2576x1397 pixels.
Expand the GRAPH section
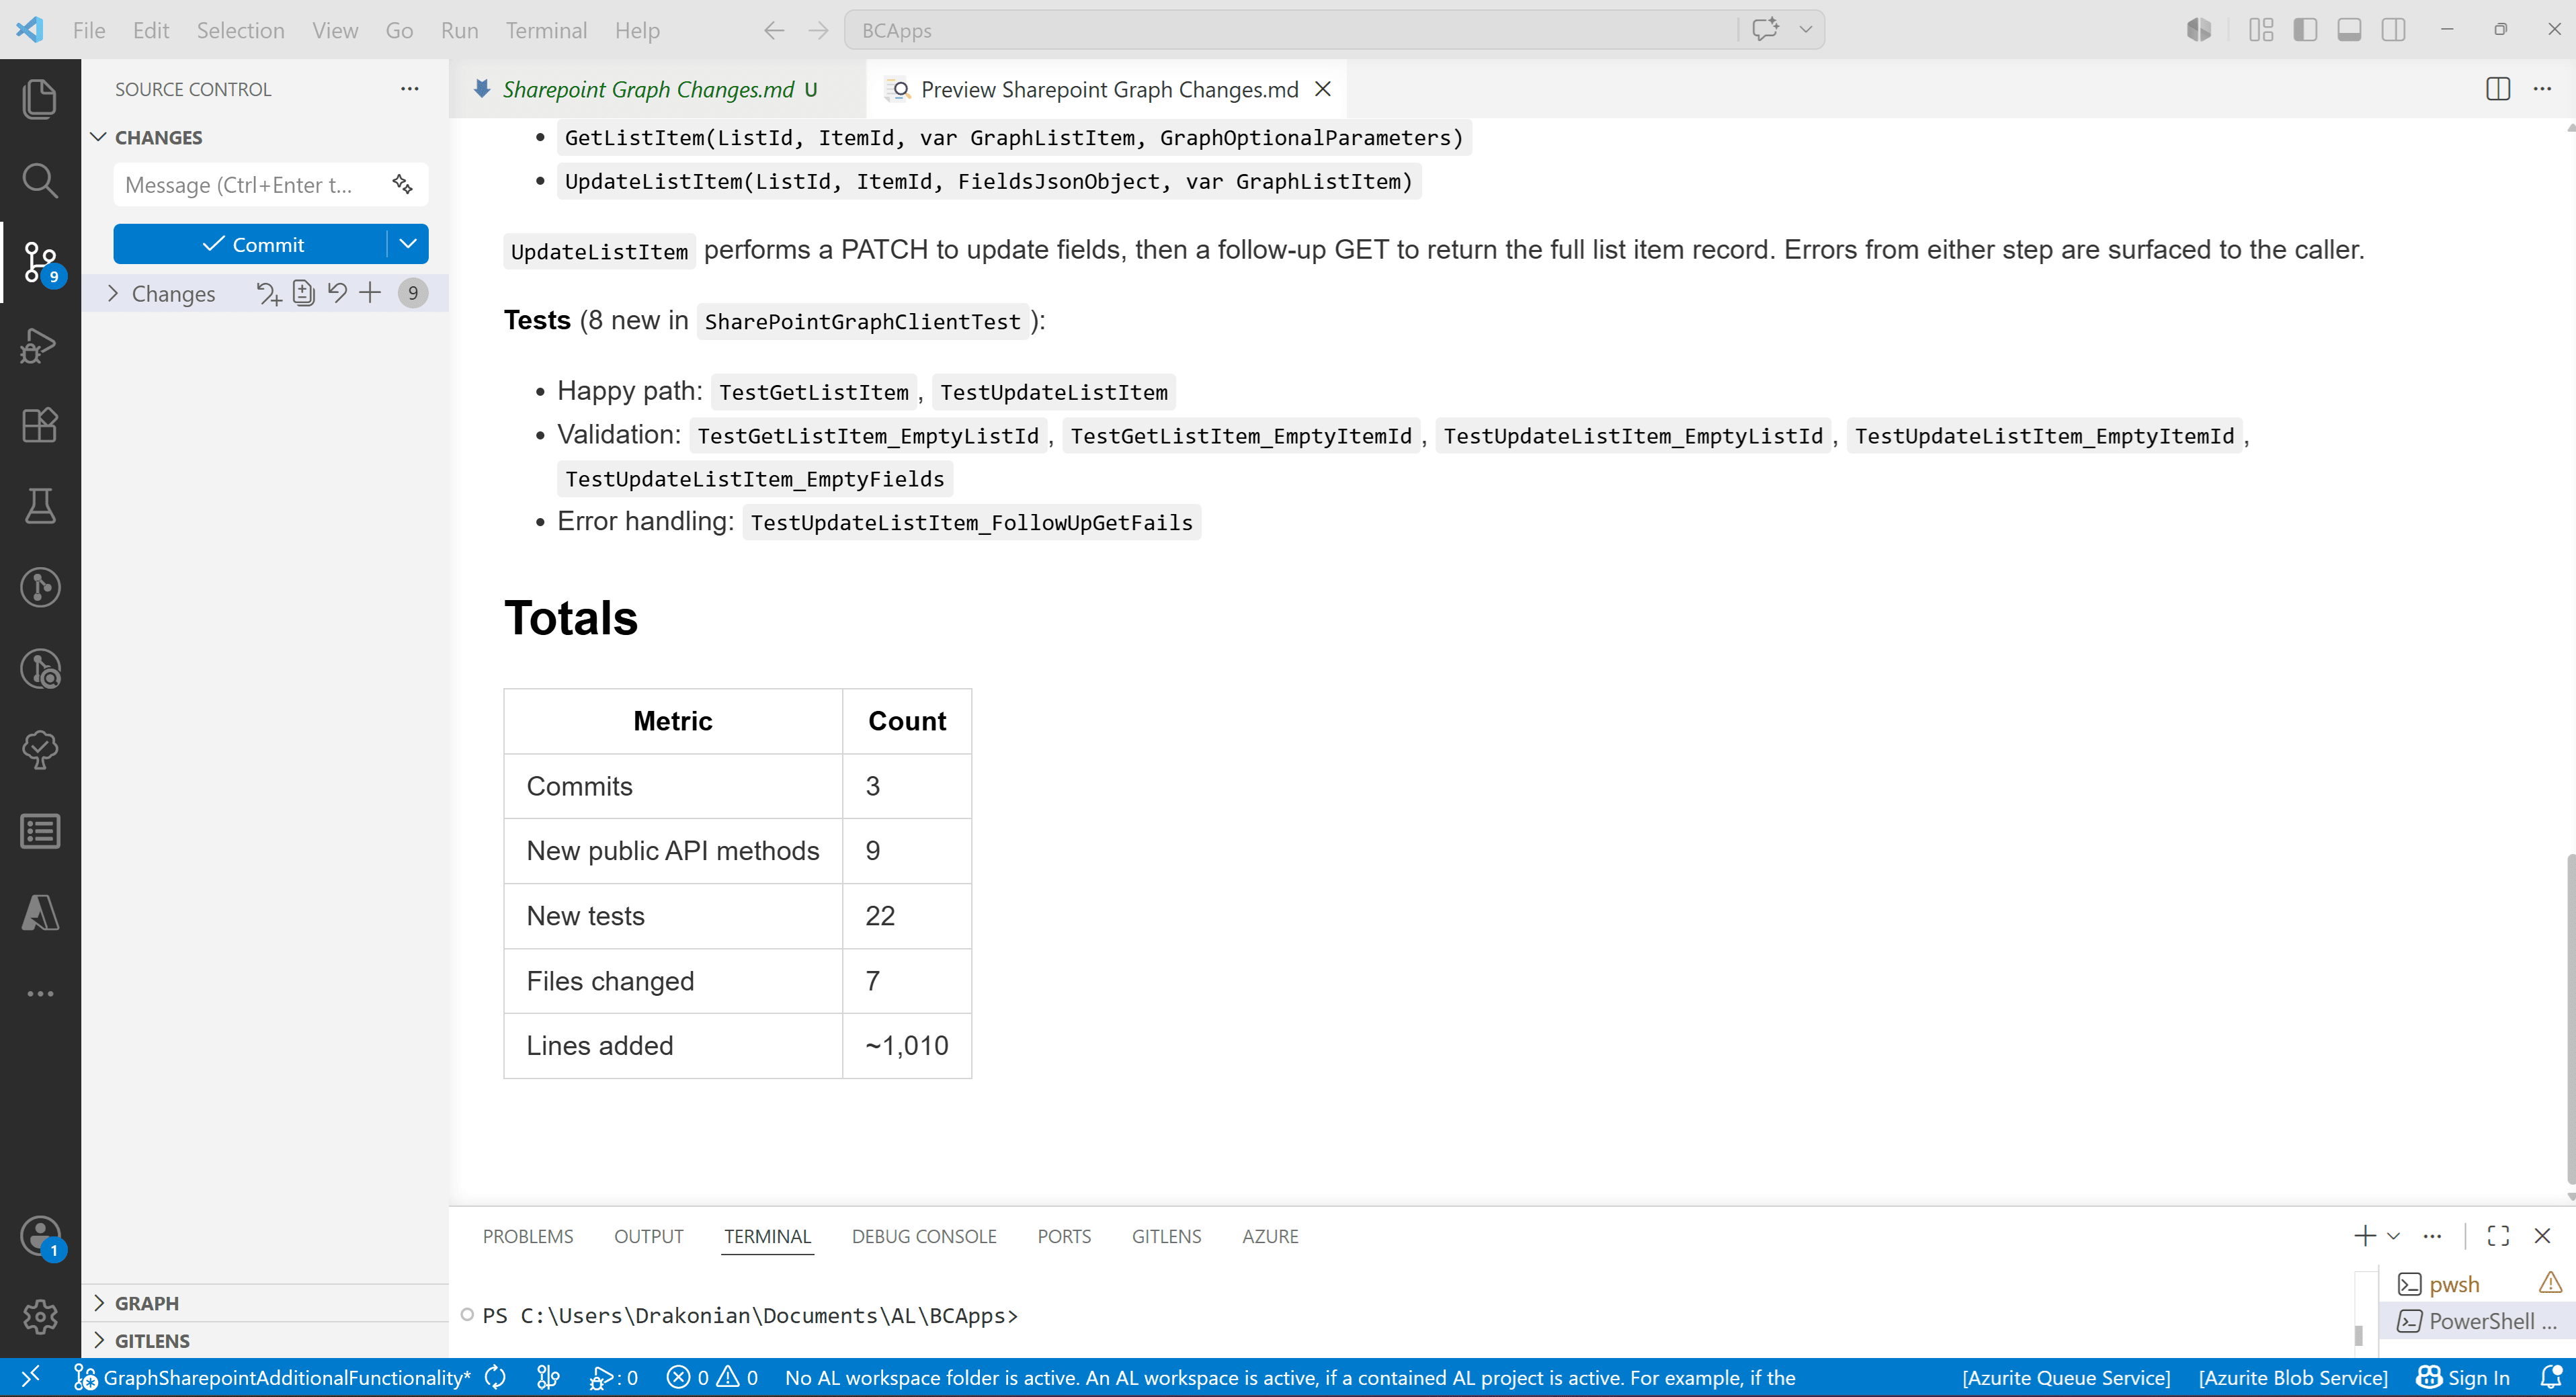click(x=99, y=1303)
